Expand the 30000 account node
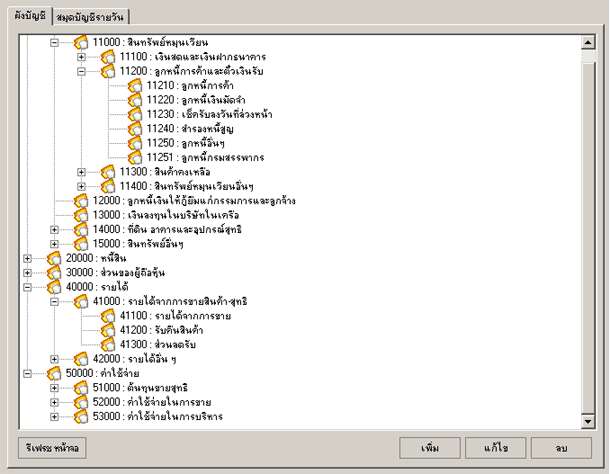610x474 pixels. (x=27, y=273)
